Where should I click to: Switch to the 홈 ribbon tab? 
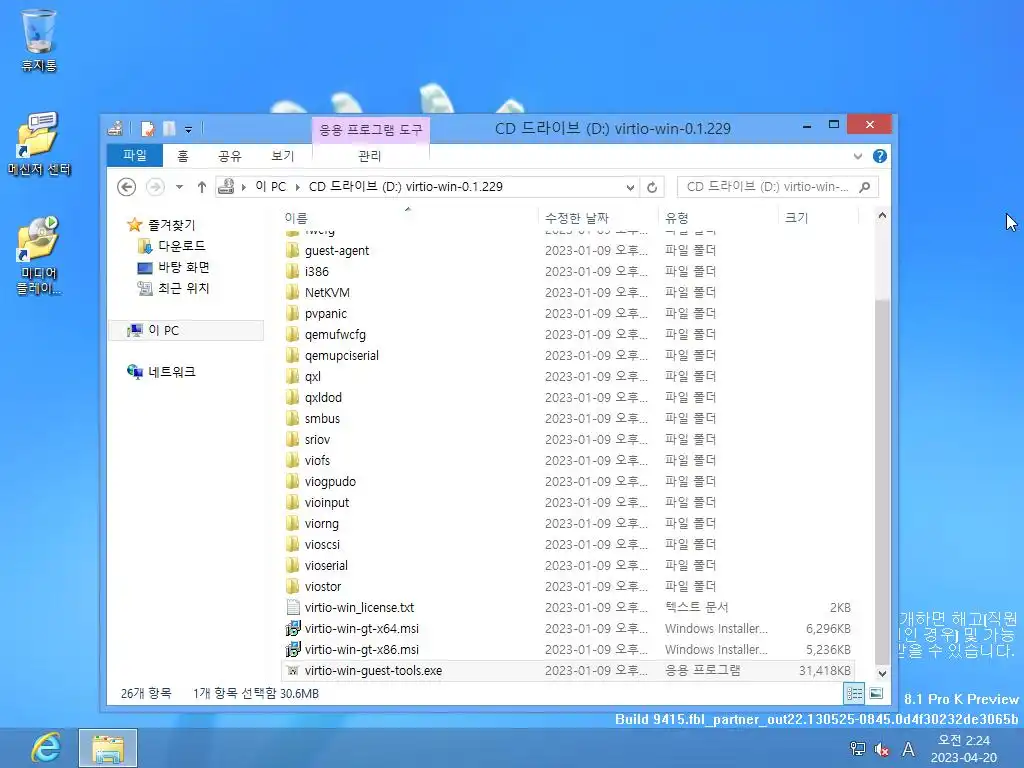click(x=183, y=155)
